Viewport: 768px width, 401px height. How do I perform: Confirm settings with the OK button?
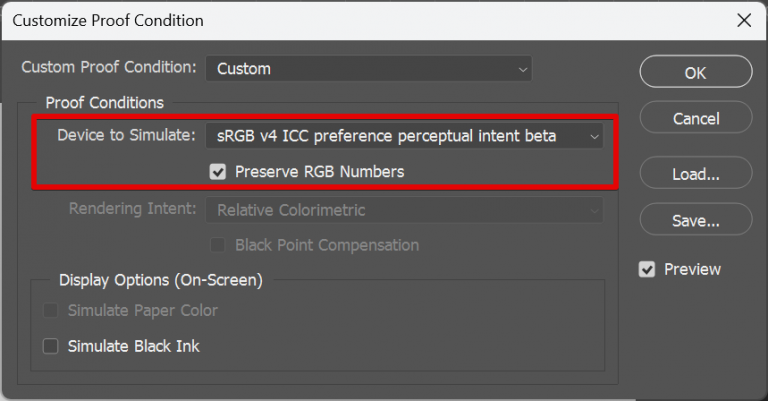[x=695, y=72]
